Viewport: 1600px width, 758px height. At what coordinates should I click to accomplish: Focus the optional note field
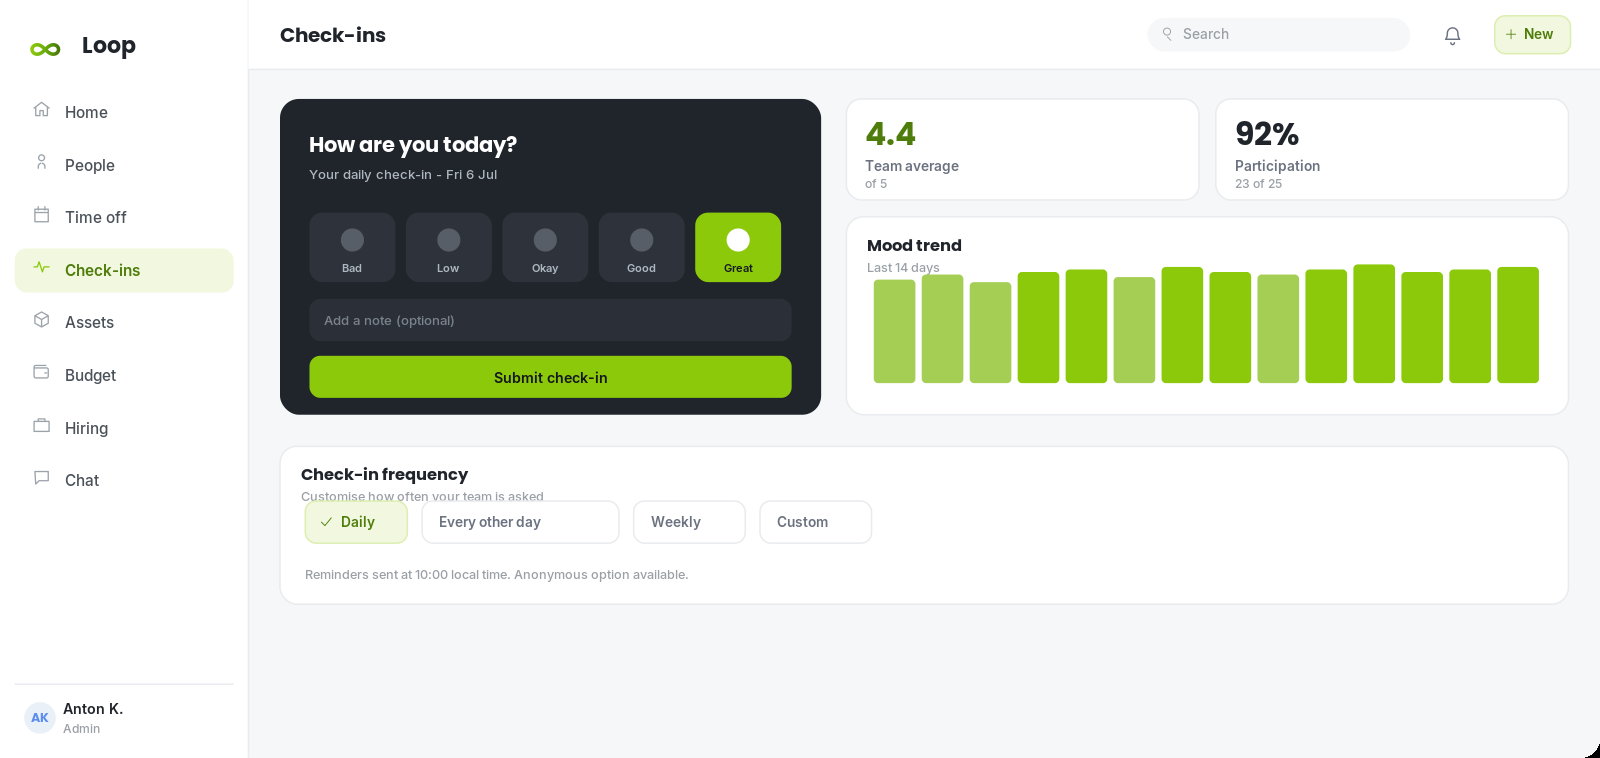550,320
